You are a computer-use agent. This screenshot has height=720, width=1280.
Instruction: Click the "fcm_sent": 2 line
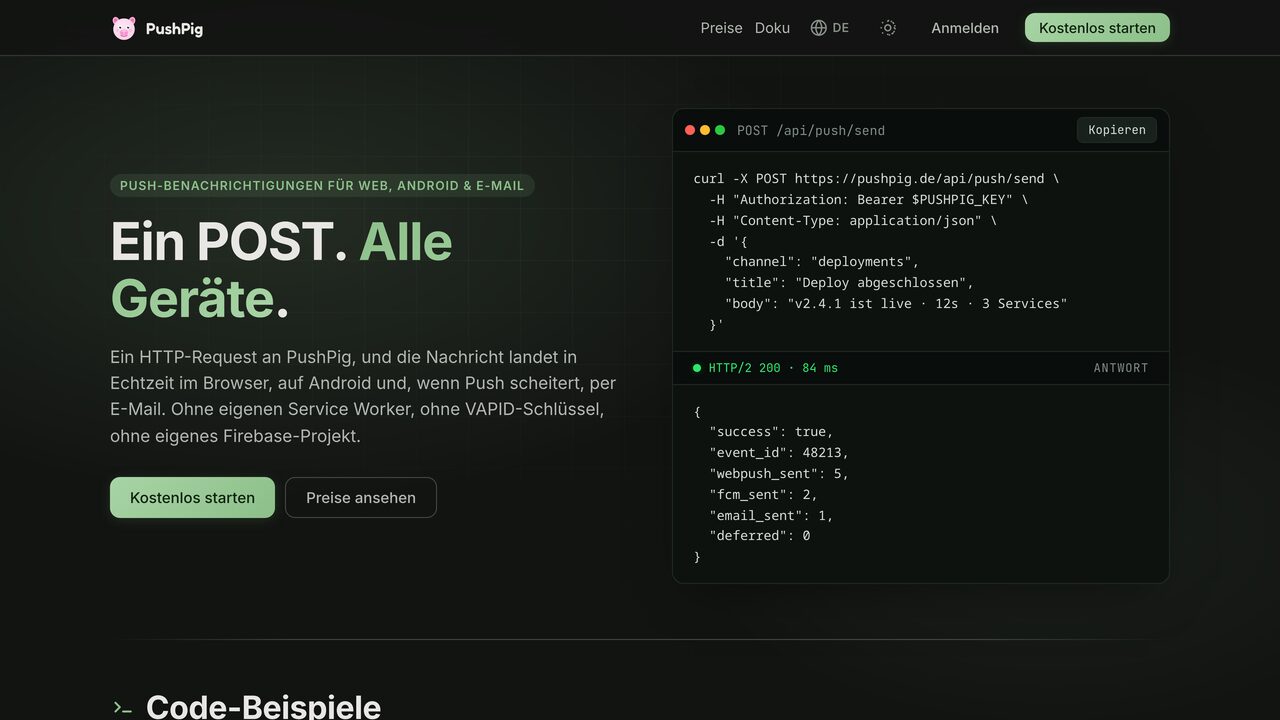(x=763, y=494)
